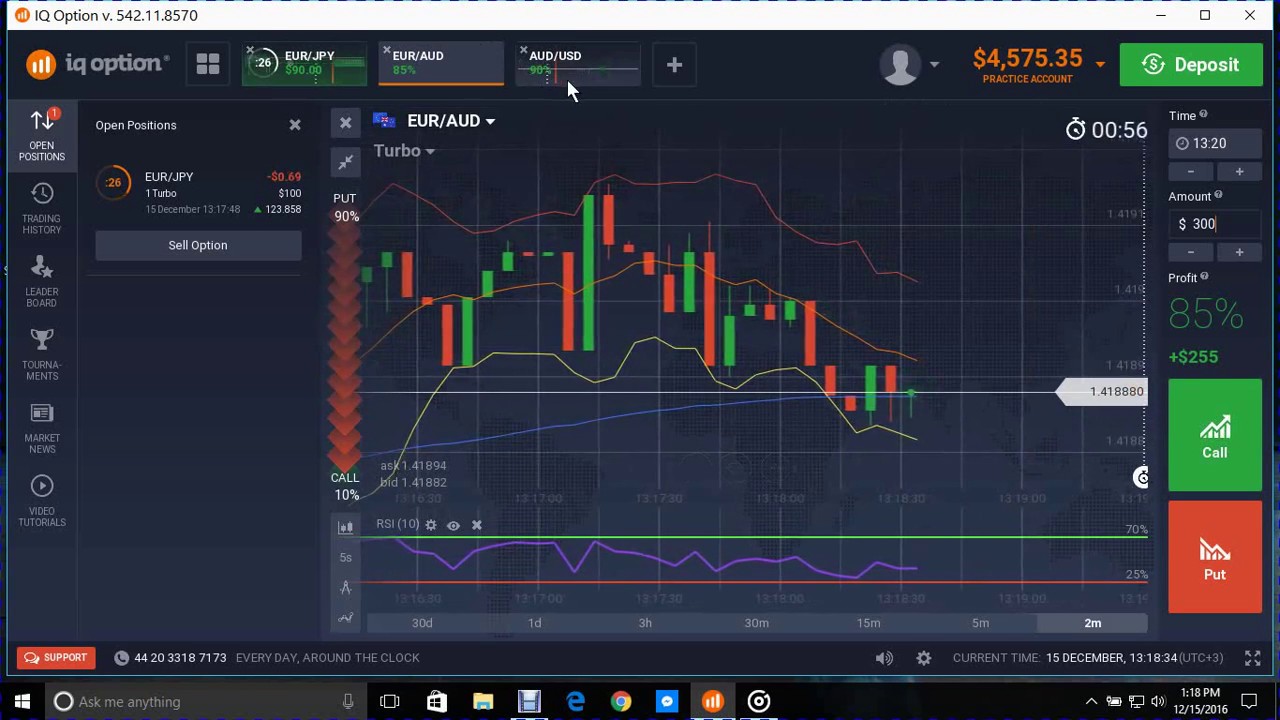
Task: Open the Time help question icon
Action: click(x=1203, y=115)
